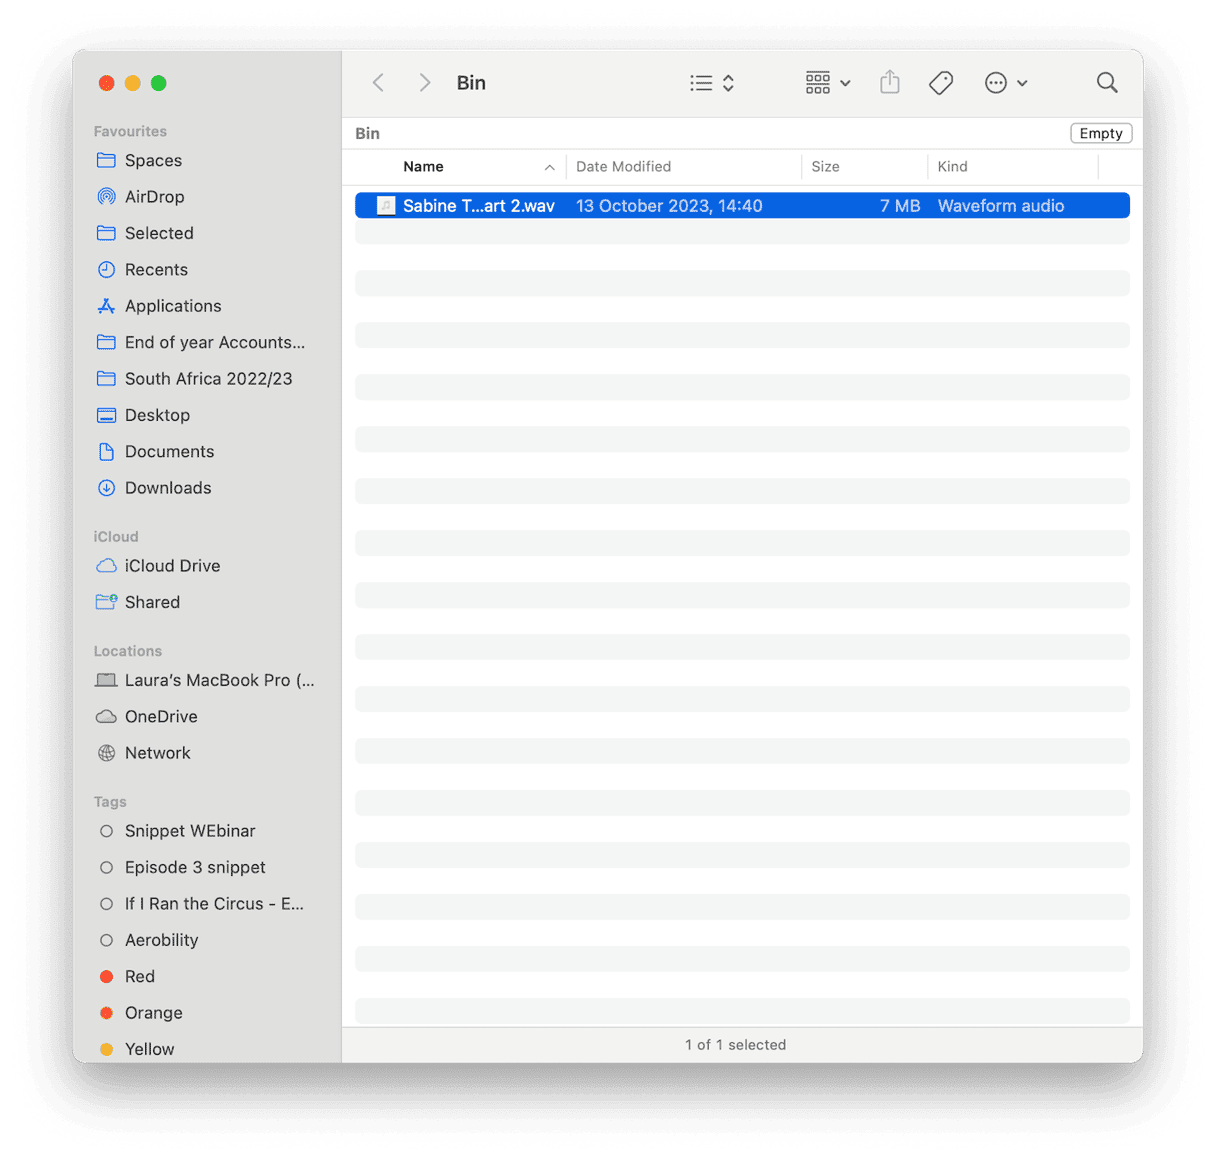1216x1159 pixels.
Task: Click the Red tag color swatch
Action: 106,976
